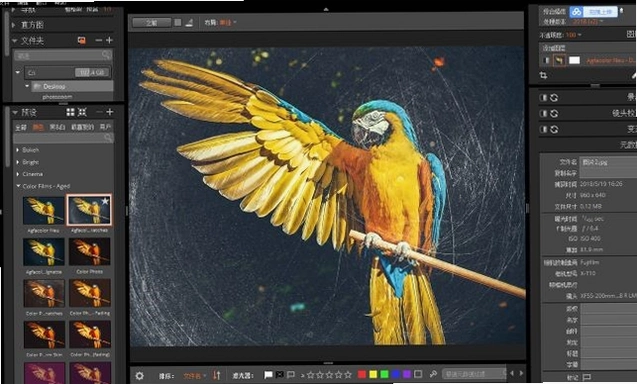Click the expand-arrows icon in 预设 header
The image size is (637, 384).
(x=82, y=112)
